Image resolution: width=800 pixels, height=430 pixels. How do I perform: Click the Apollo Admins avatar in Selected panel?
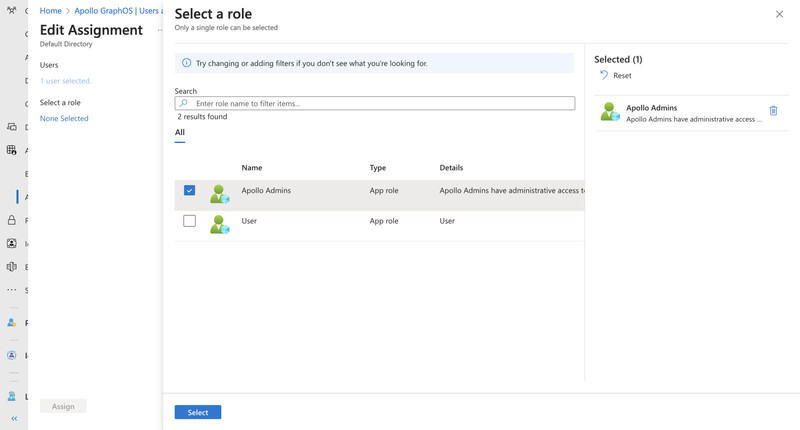pyautogui.click(x=610, y=112)
